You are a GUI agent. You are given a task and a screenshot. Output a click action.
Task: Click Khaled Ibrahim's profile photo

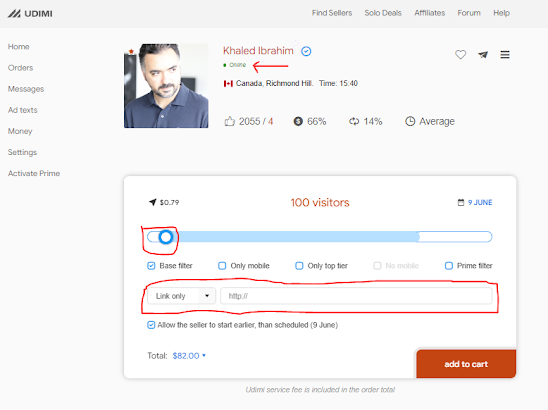[x=166, y=86]
